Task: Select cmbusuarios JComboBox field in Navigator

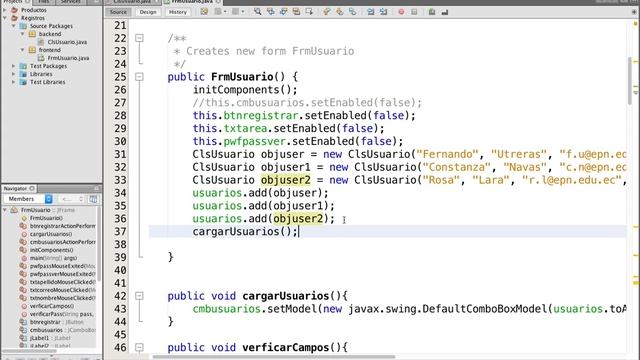Action: click(62, 330)
